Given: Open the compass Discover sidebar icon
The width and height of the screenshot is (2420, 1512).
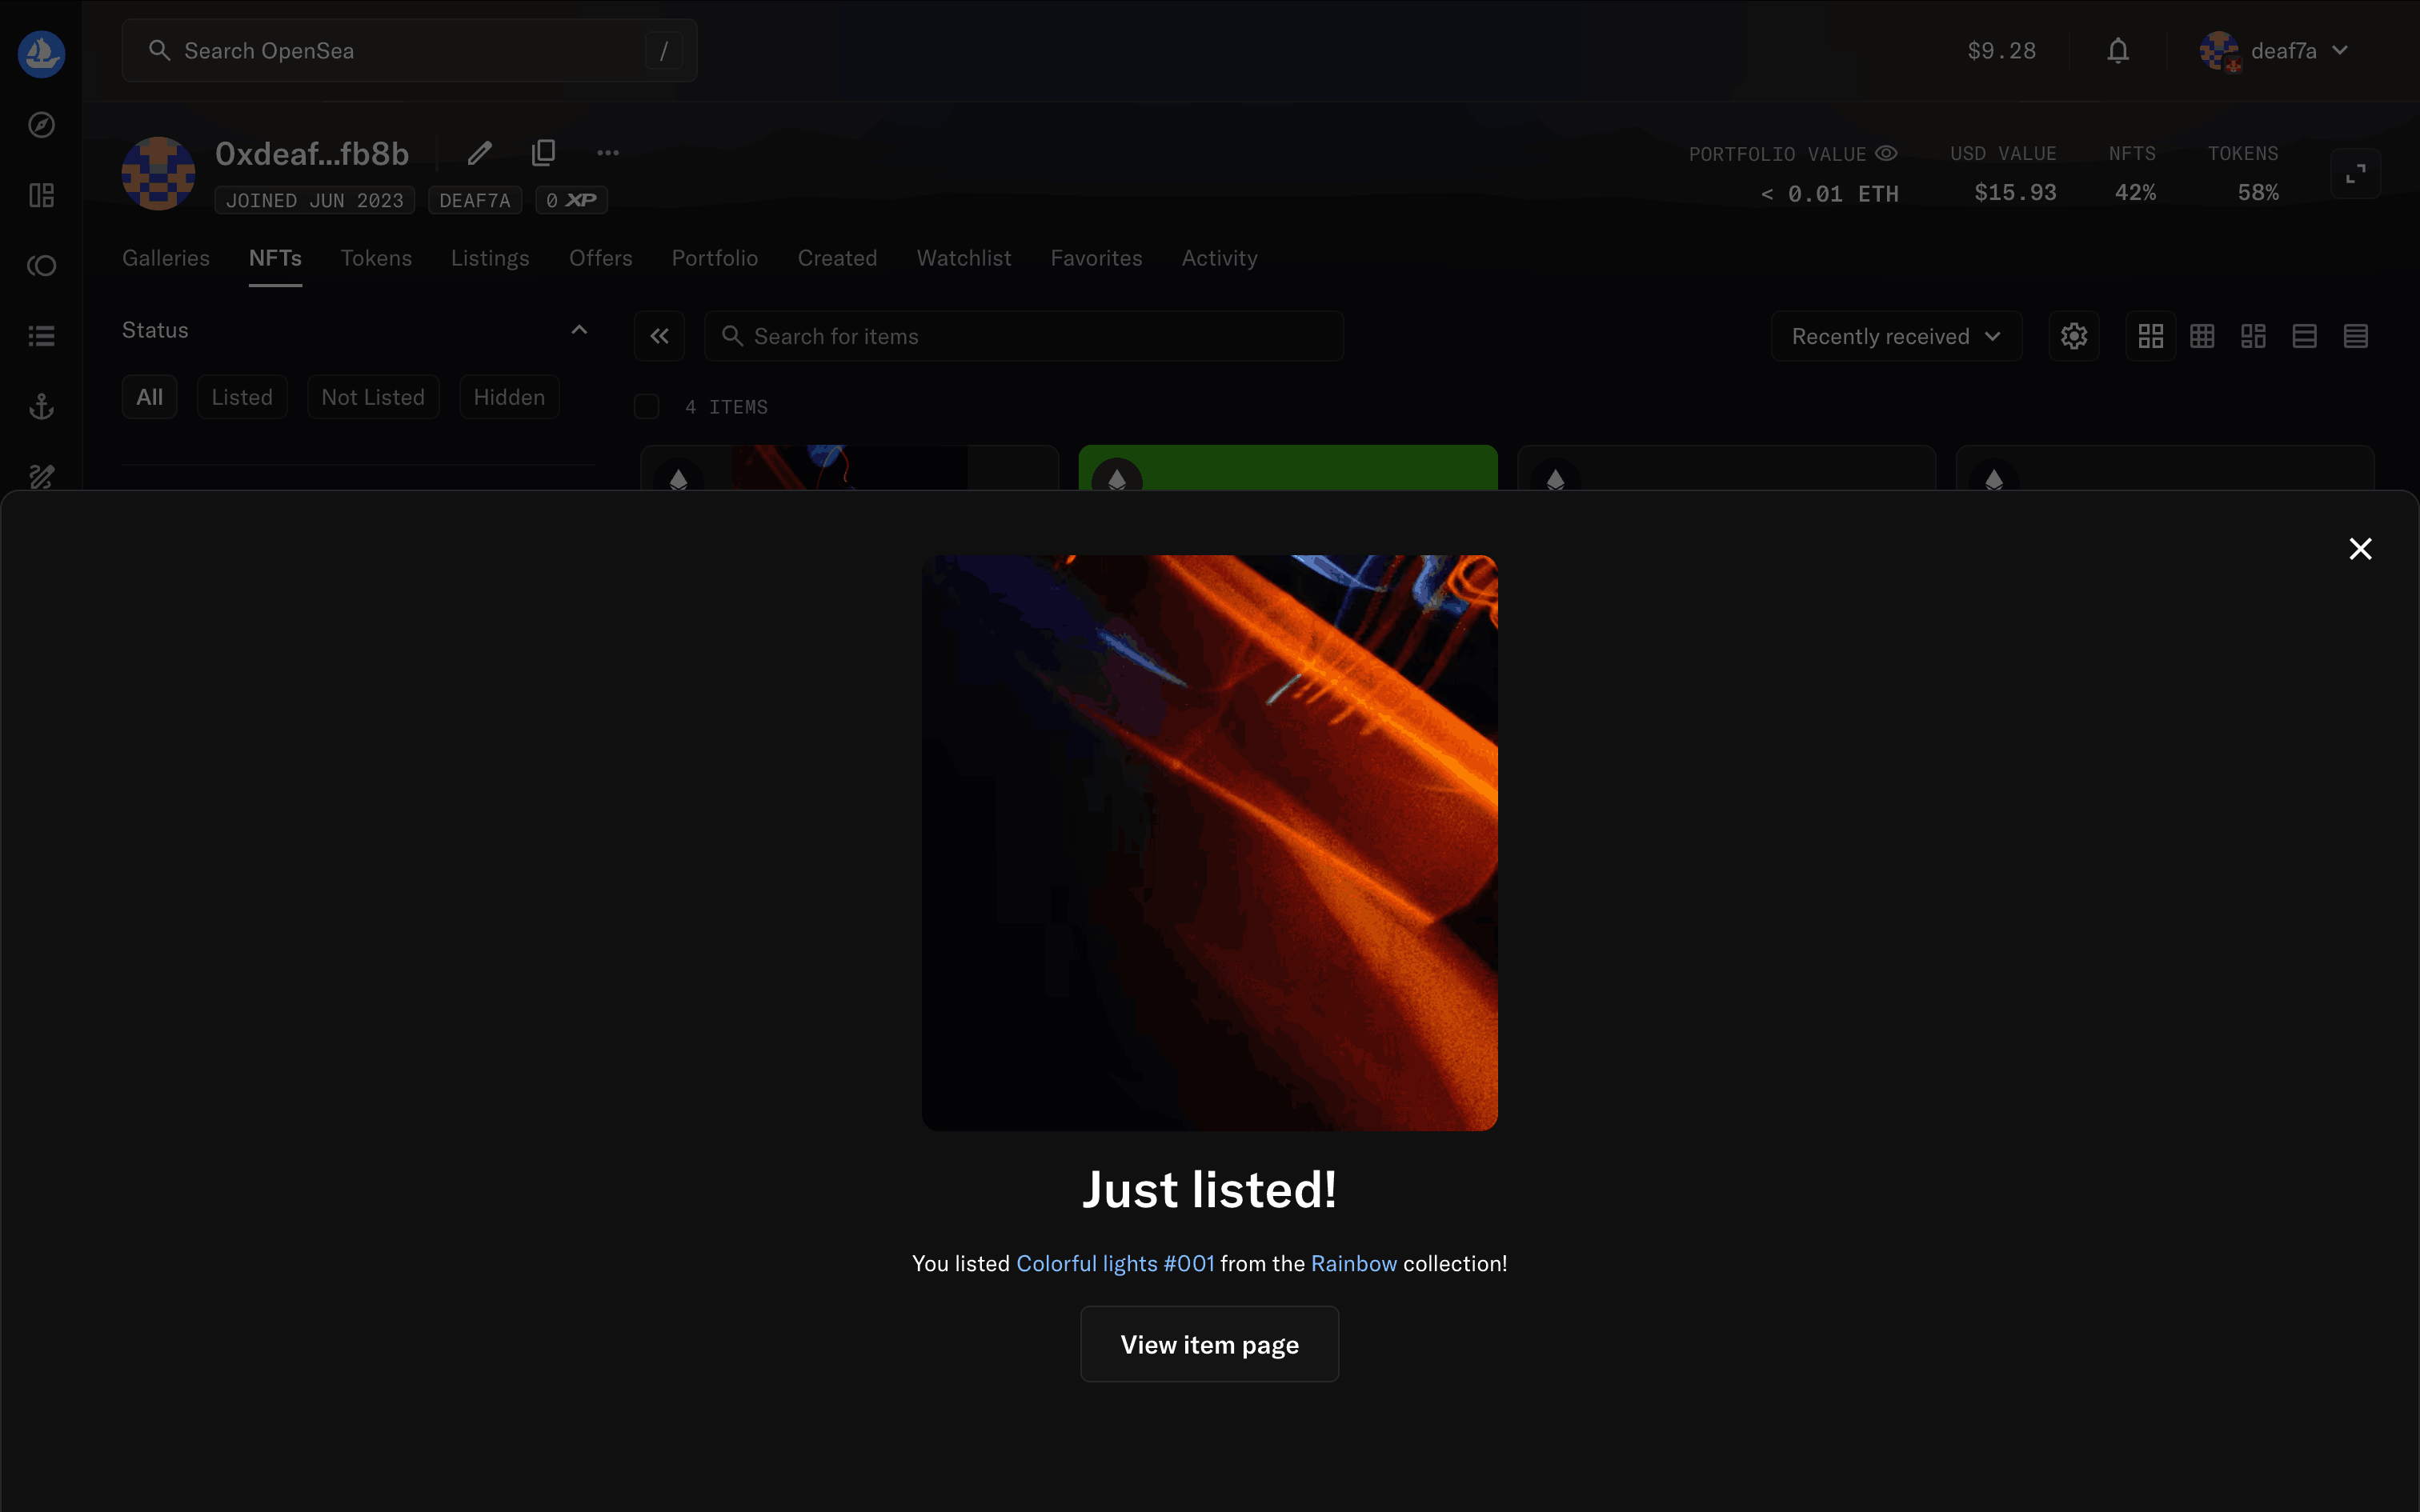Looking at the screenshot, I should pyautogui.click(x=41, y=125).
